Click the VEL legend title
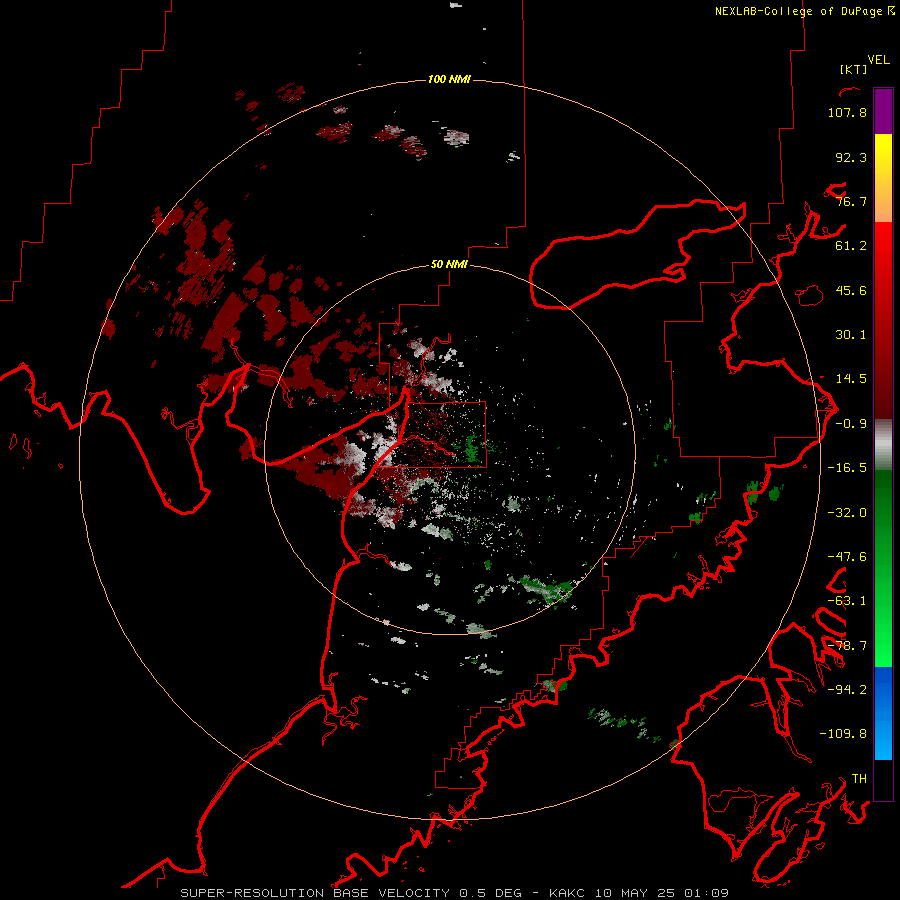 tap(878, 60)
